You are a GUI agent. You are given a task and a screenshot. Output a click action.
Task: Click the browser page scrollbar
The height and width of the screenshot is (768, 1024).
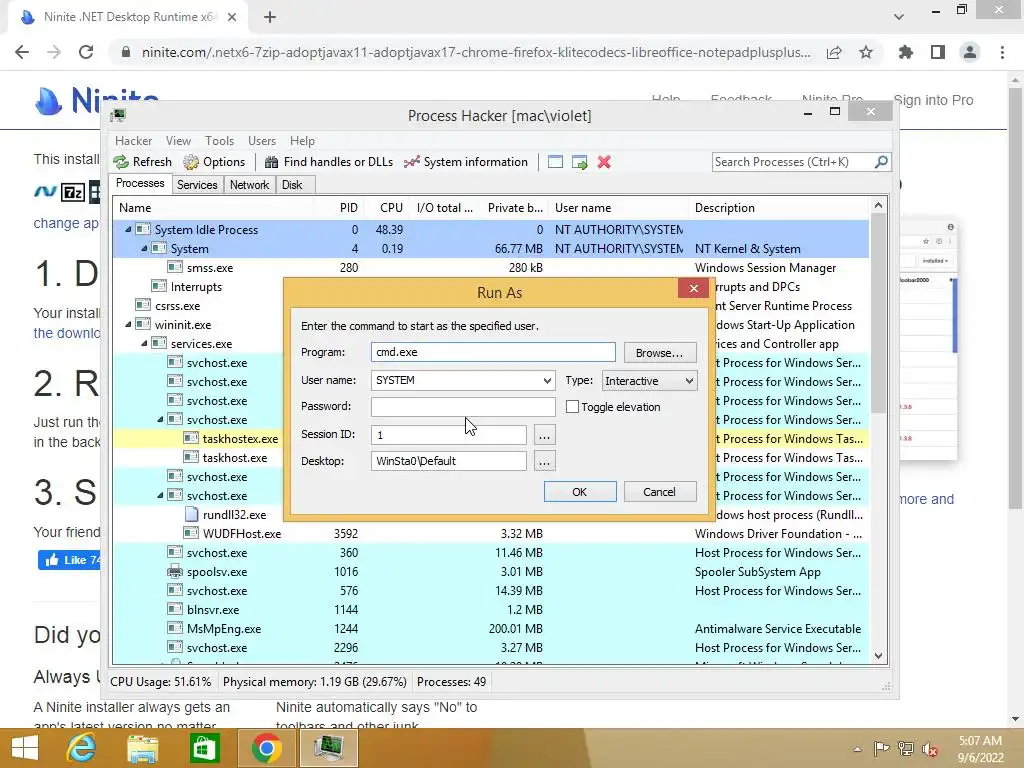[1015, 297]
